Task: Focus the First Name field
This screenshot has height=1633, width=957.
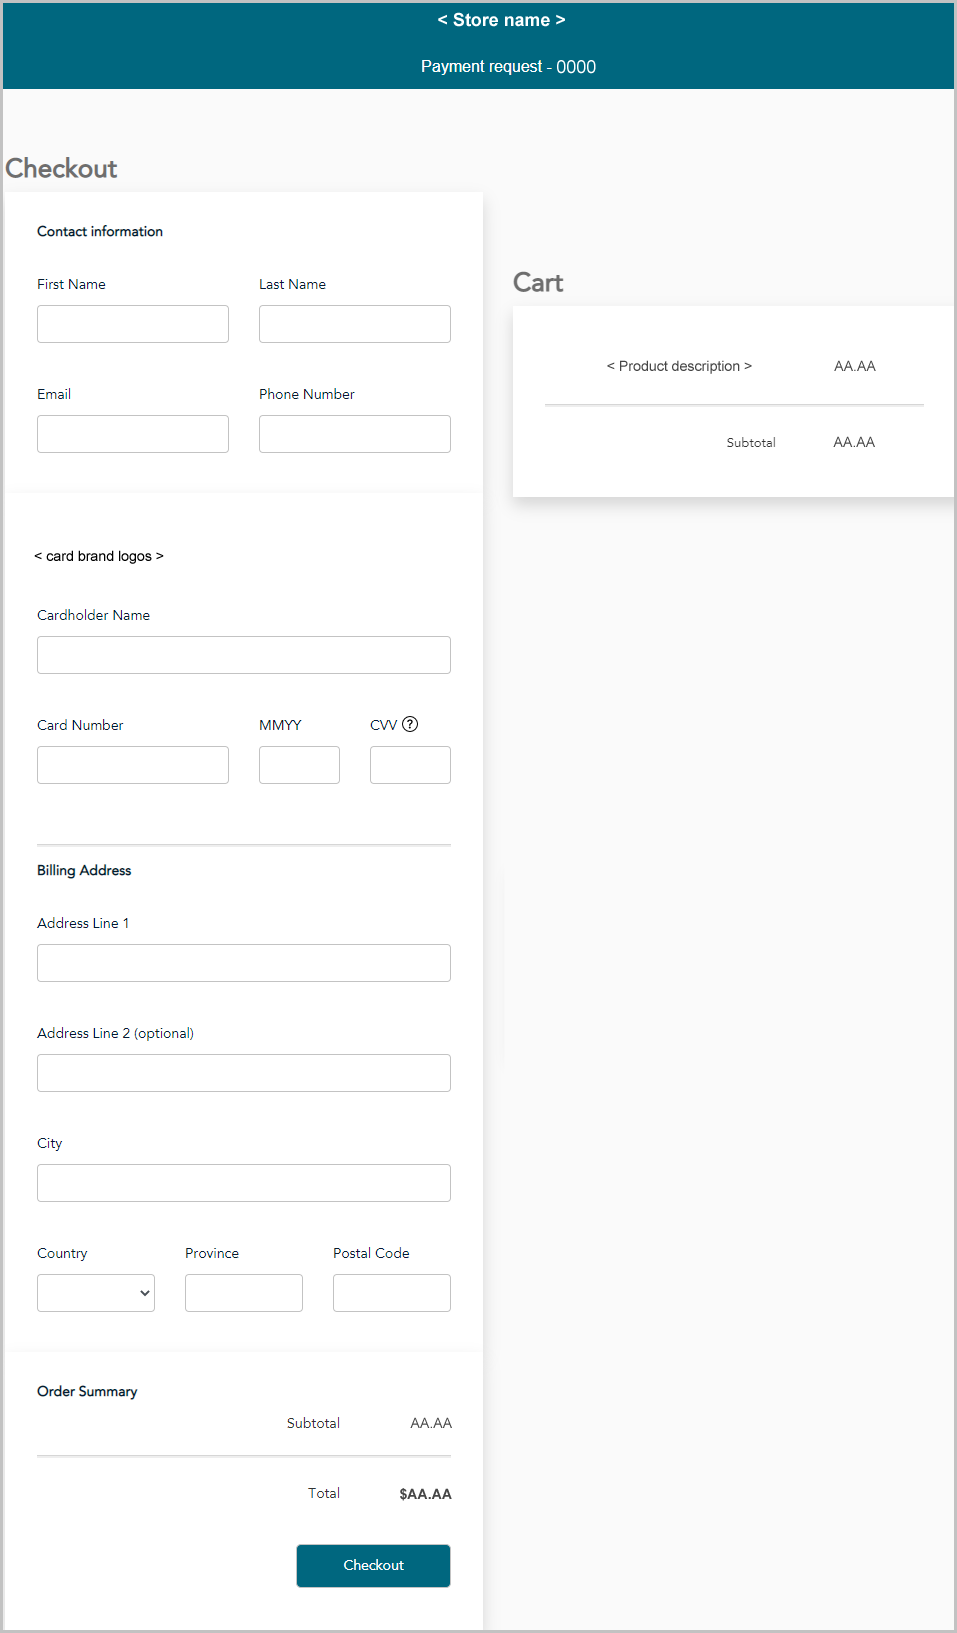Action: (x=133, y=324)
